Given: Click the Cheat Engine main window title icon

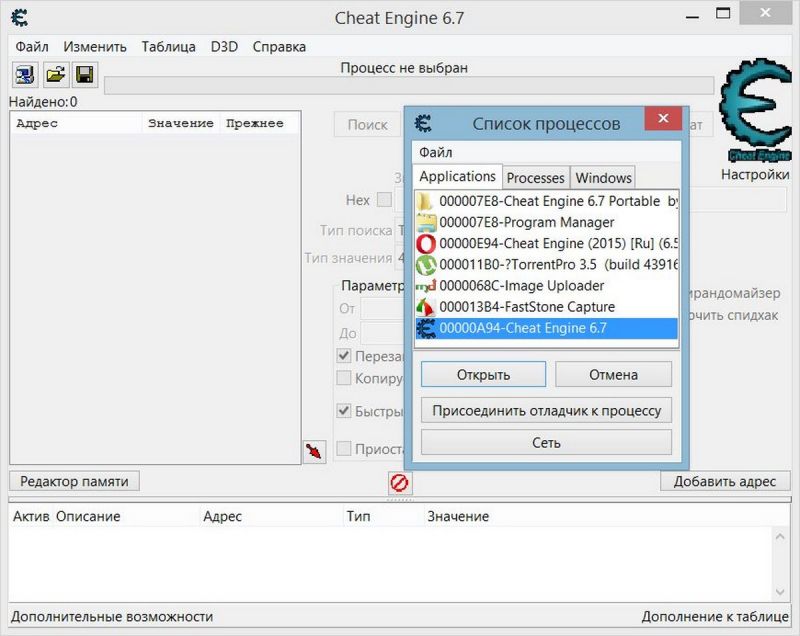Looking at the screenshot, I should pyautogui.click(x=19, y=18).
